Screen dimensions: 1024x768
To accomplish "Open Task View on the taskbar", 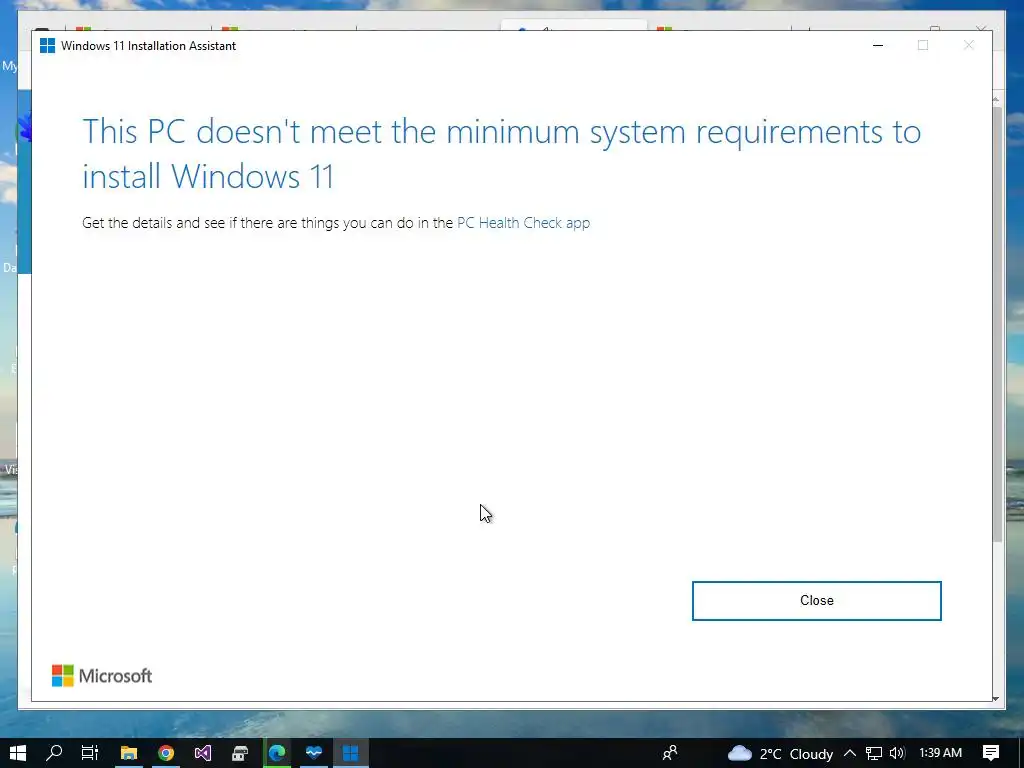I will (x=90, y=753).
